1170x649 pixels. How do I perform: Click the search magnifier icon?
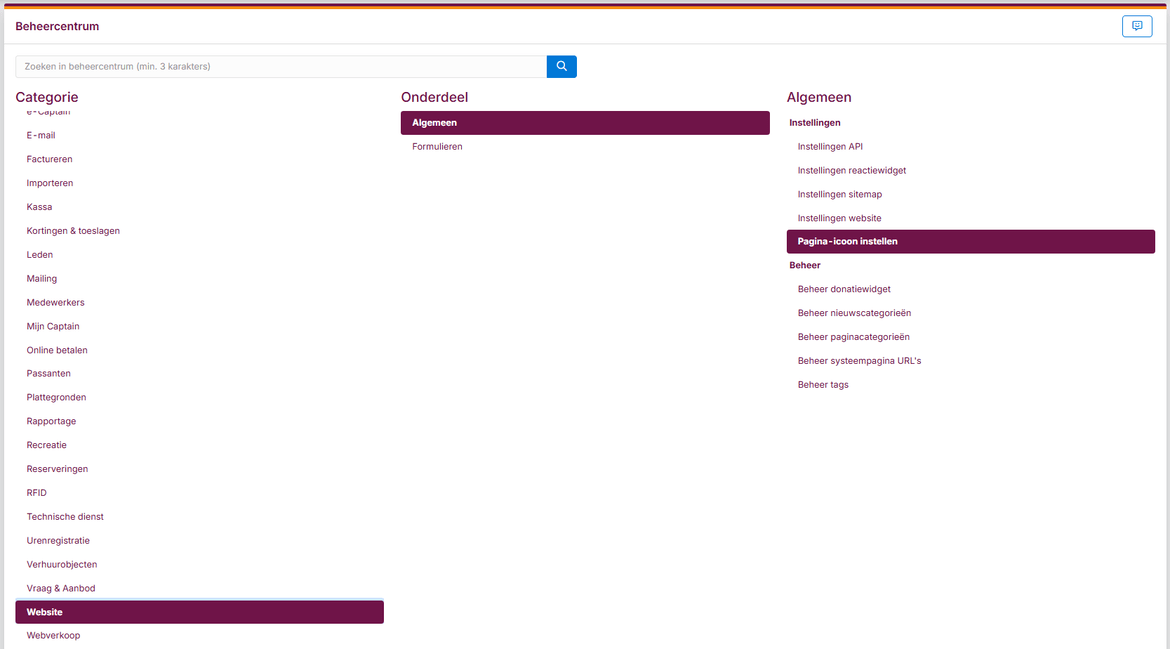[x=560, y=66]
